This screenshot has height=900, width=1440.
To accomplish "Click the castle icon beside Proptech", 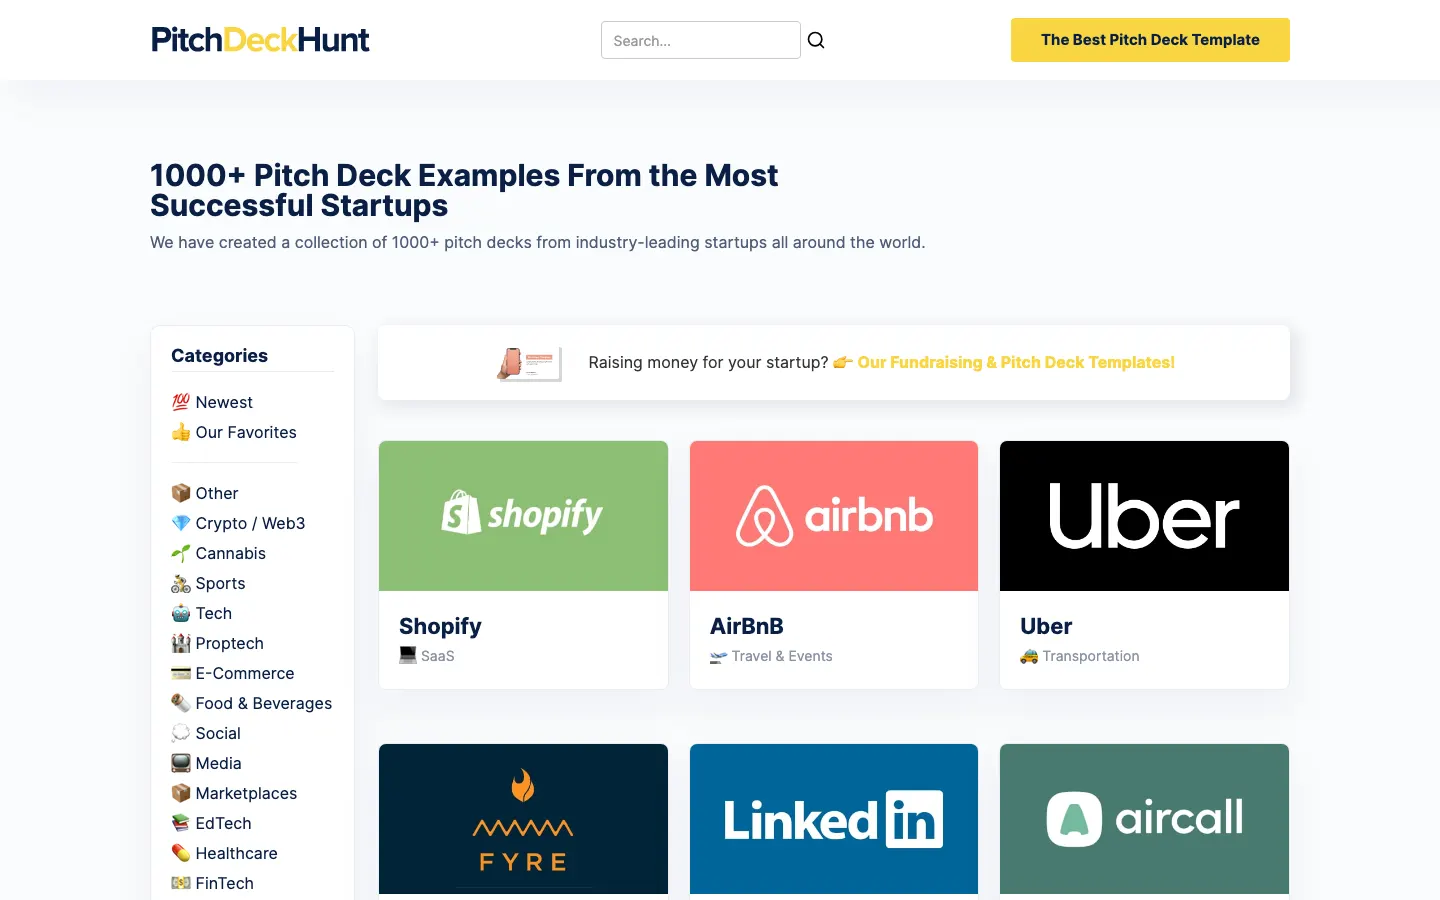I will [x=180, y=643].
